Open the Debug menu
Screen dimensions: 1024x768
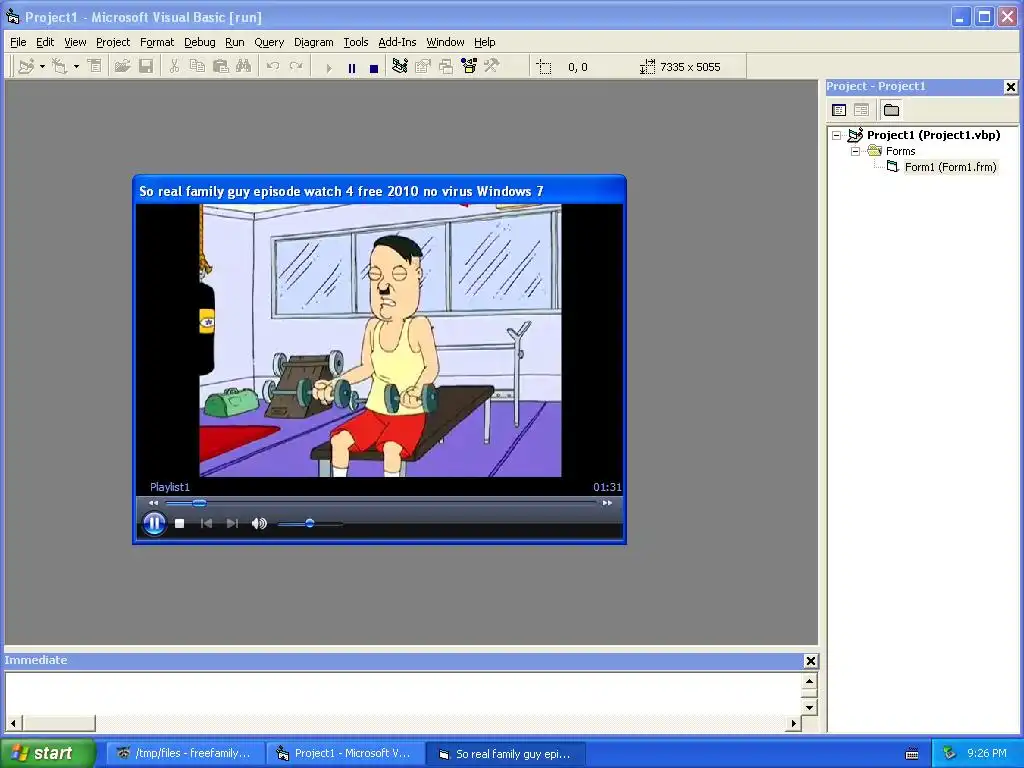(200, 42)
